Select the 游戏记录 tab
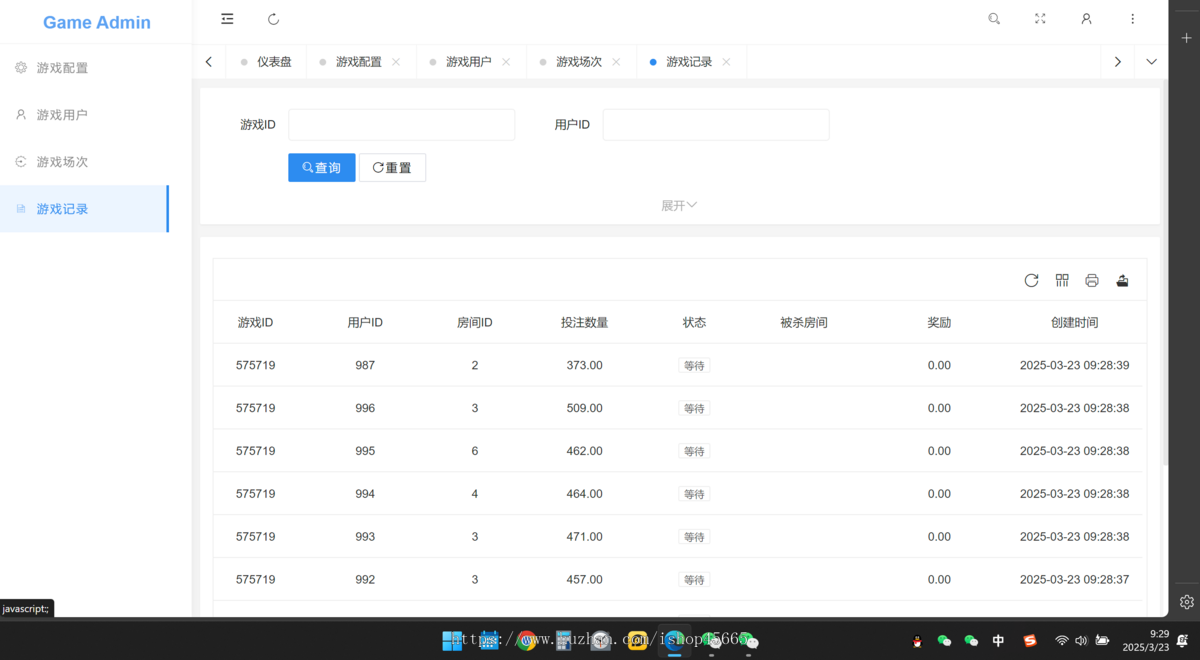1200x660 pixels. (x=689, y=62)
